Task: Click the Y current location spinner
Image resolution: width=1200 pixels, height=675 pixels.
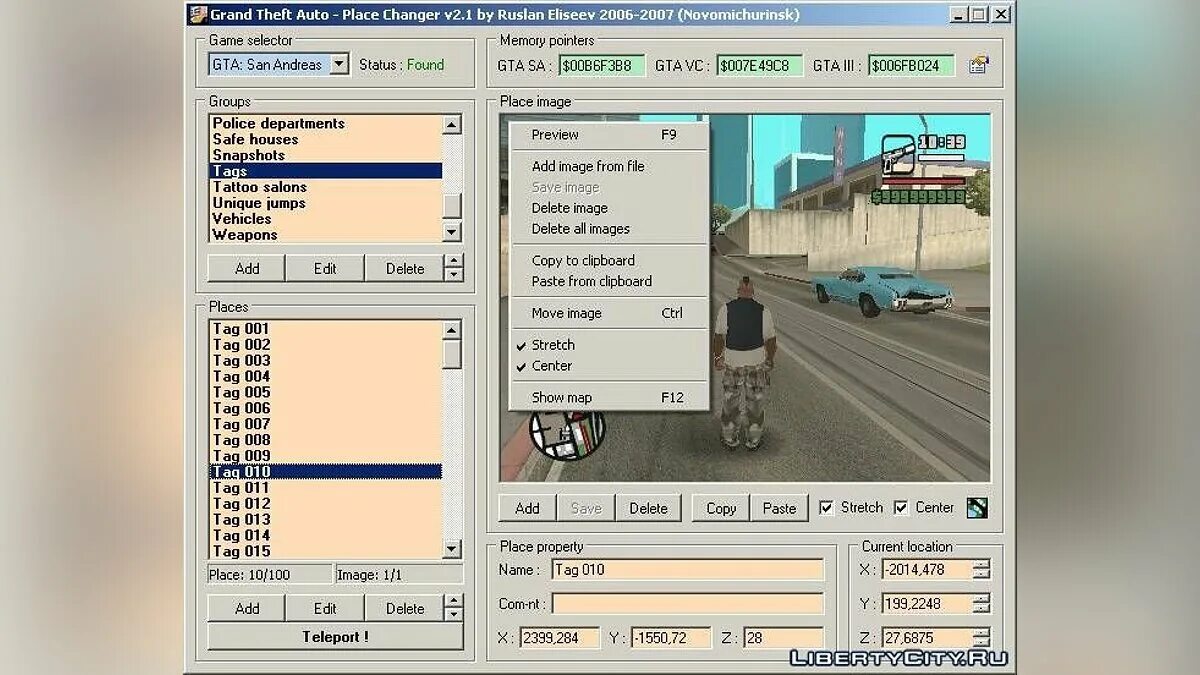Action: tap(981, 604)
